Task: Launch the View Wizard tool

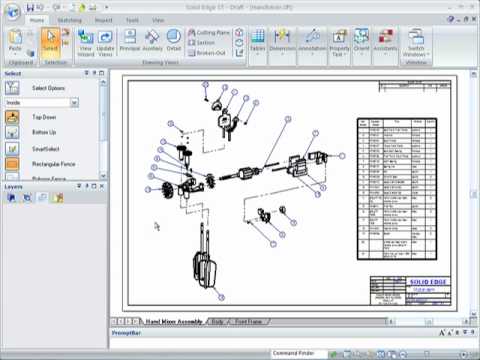Action: 86,43
